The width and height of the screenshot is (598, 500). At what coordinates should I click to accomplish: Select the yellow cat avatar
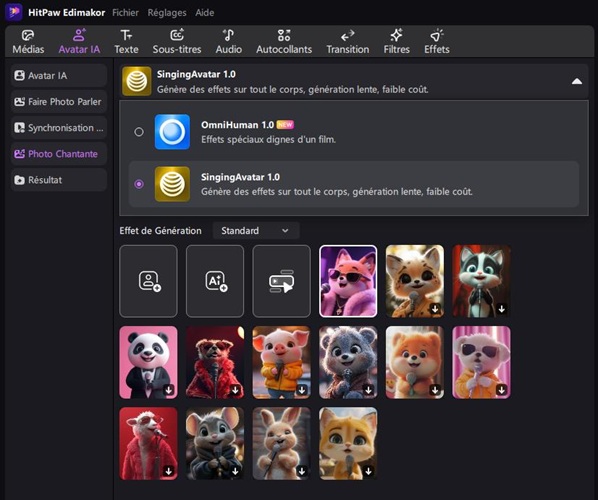[348, 442]
